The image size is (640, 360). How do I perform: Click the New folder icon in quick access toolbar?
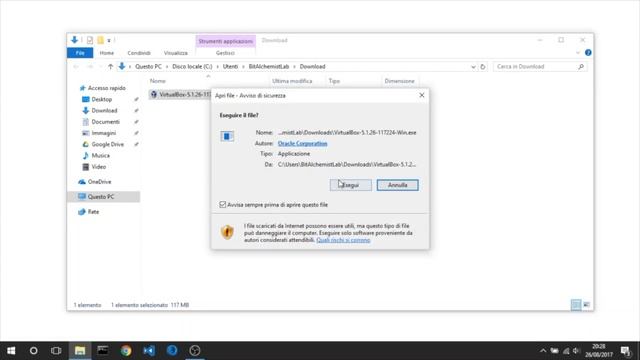coord(100,40)
